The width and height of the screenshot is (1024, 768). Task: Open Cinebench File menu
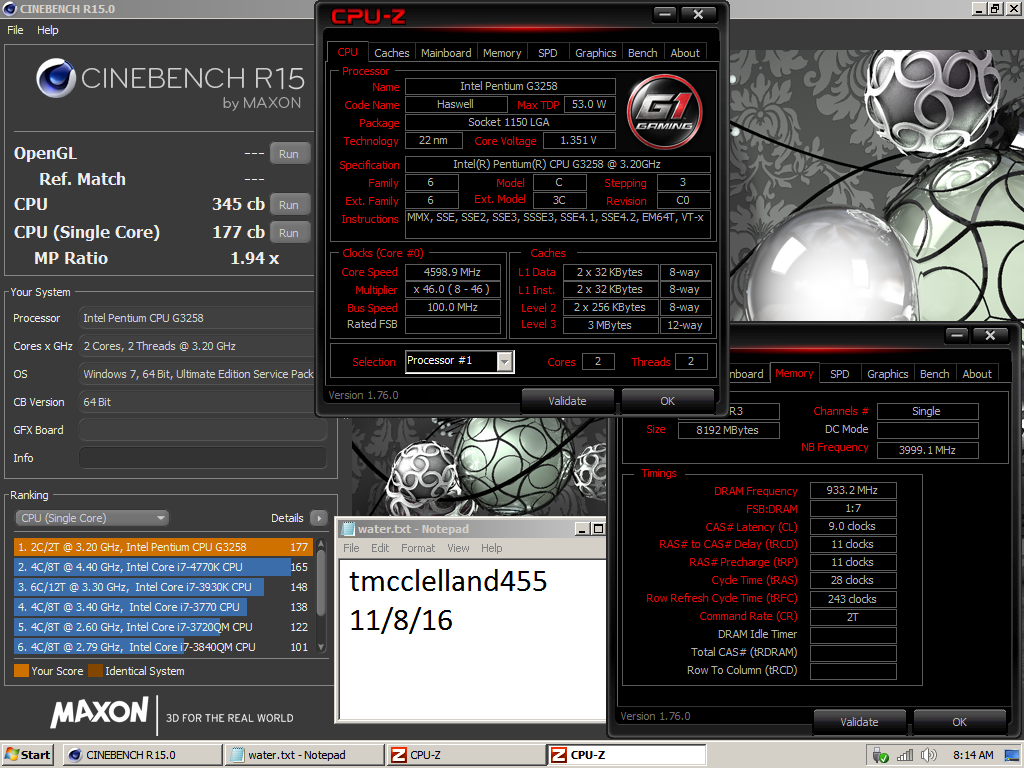(15, 30)
